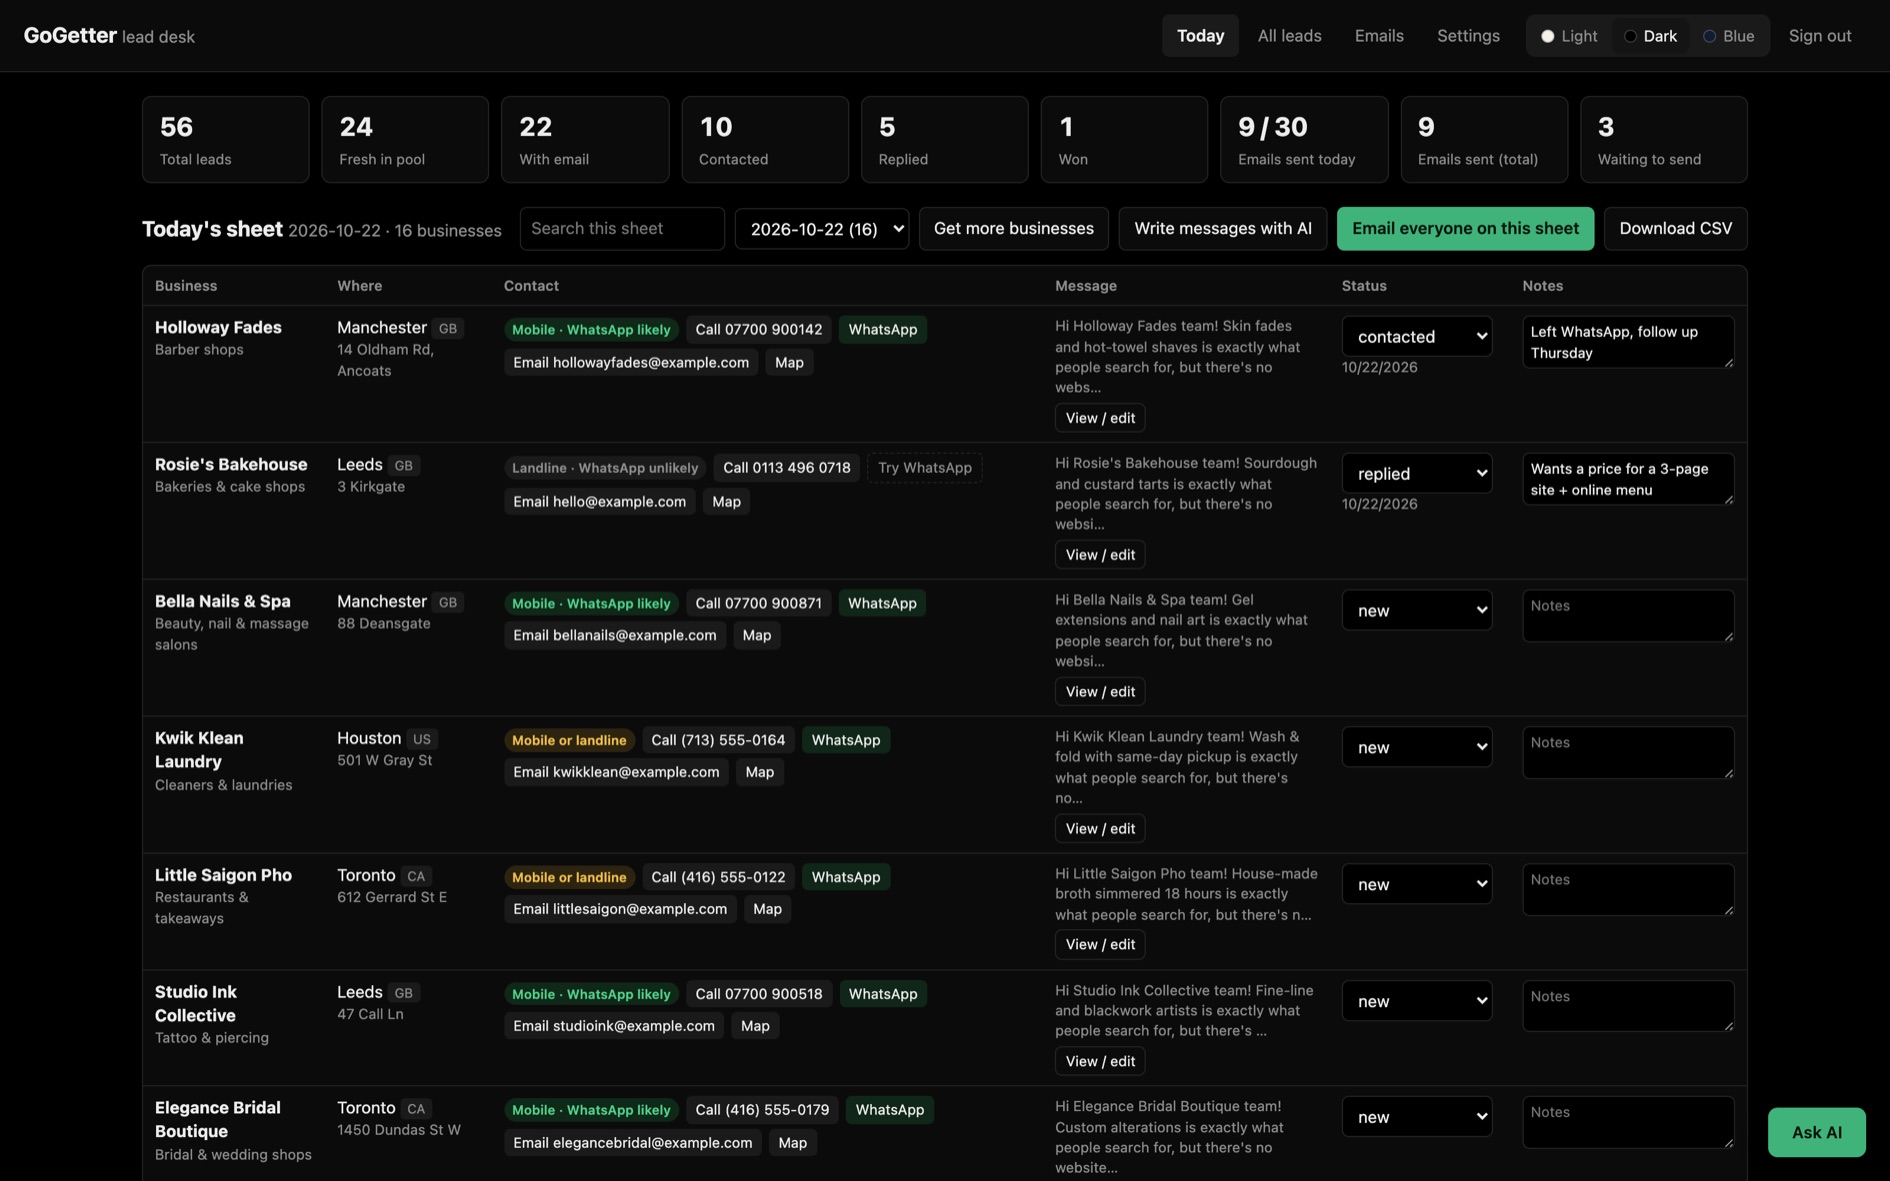Click the GoGetter lead desk logo
This screenshot has height=1181, width=1890.
[x=109, y=36]
